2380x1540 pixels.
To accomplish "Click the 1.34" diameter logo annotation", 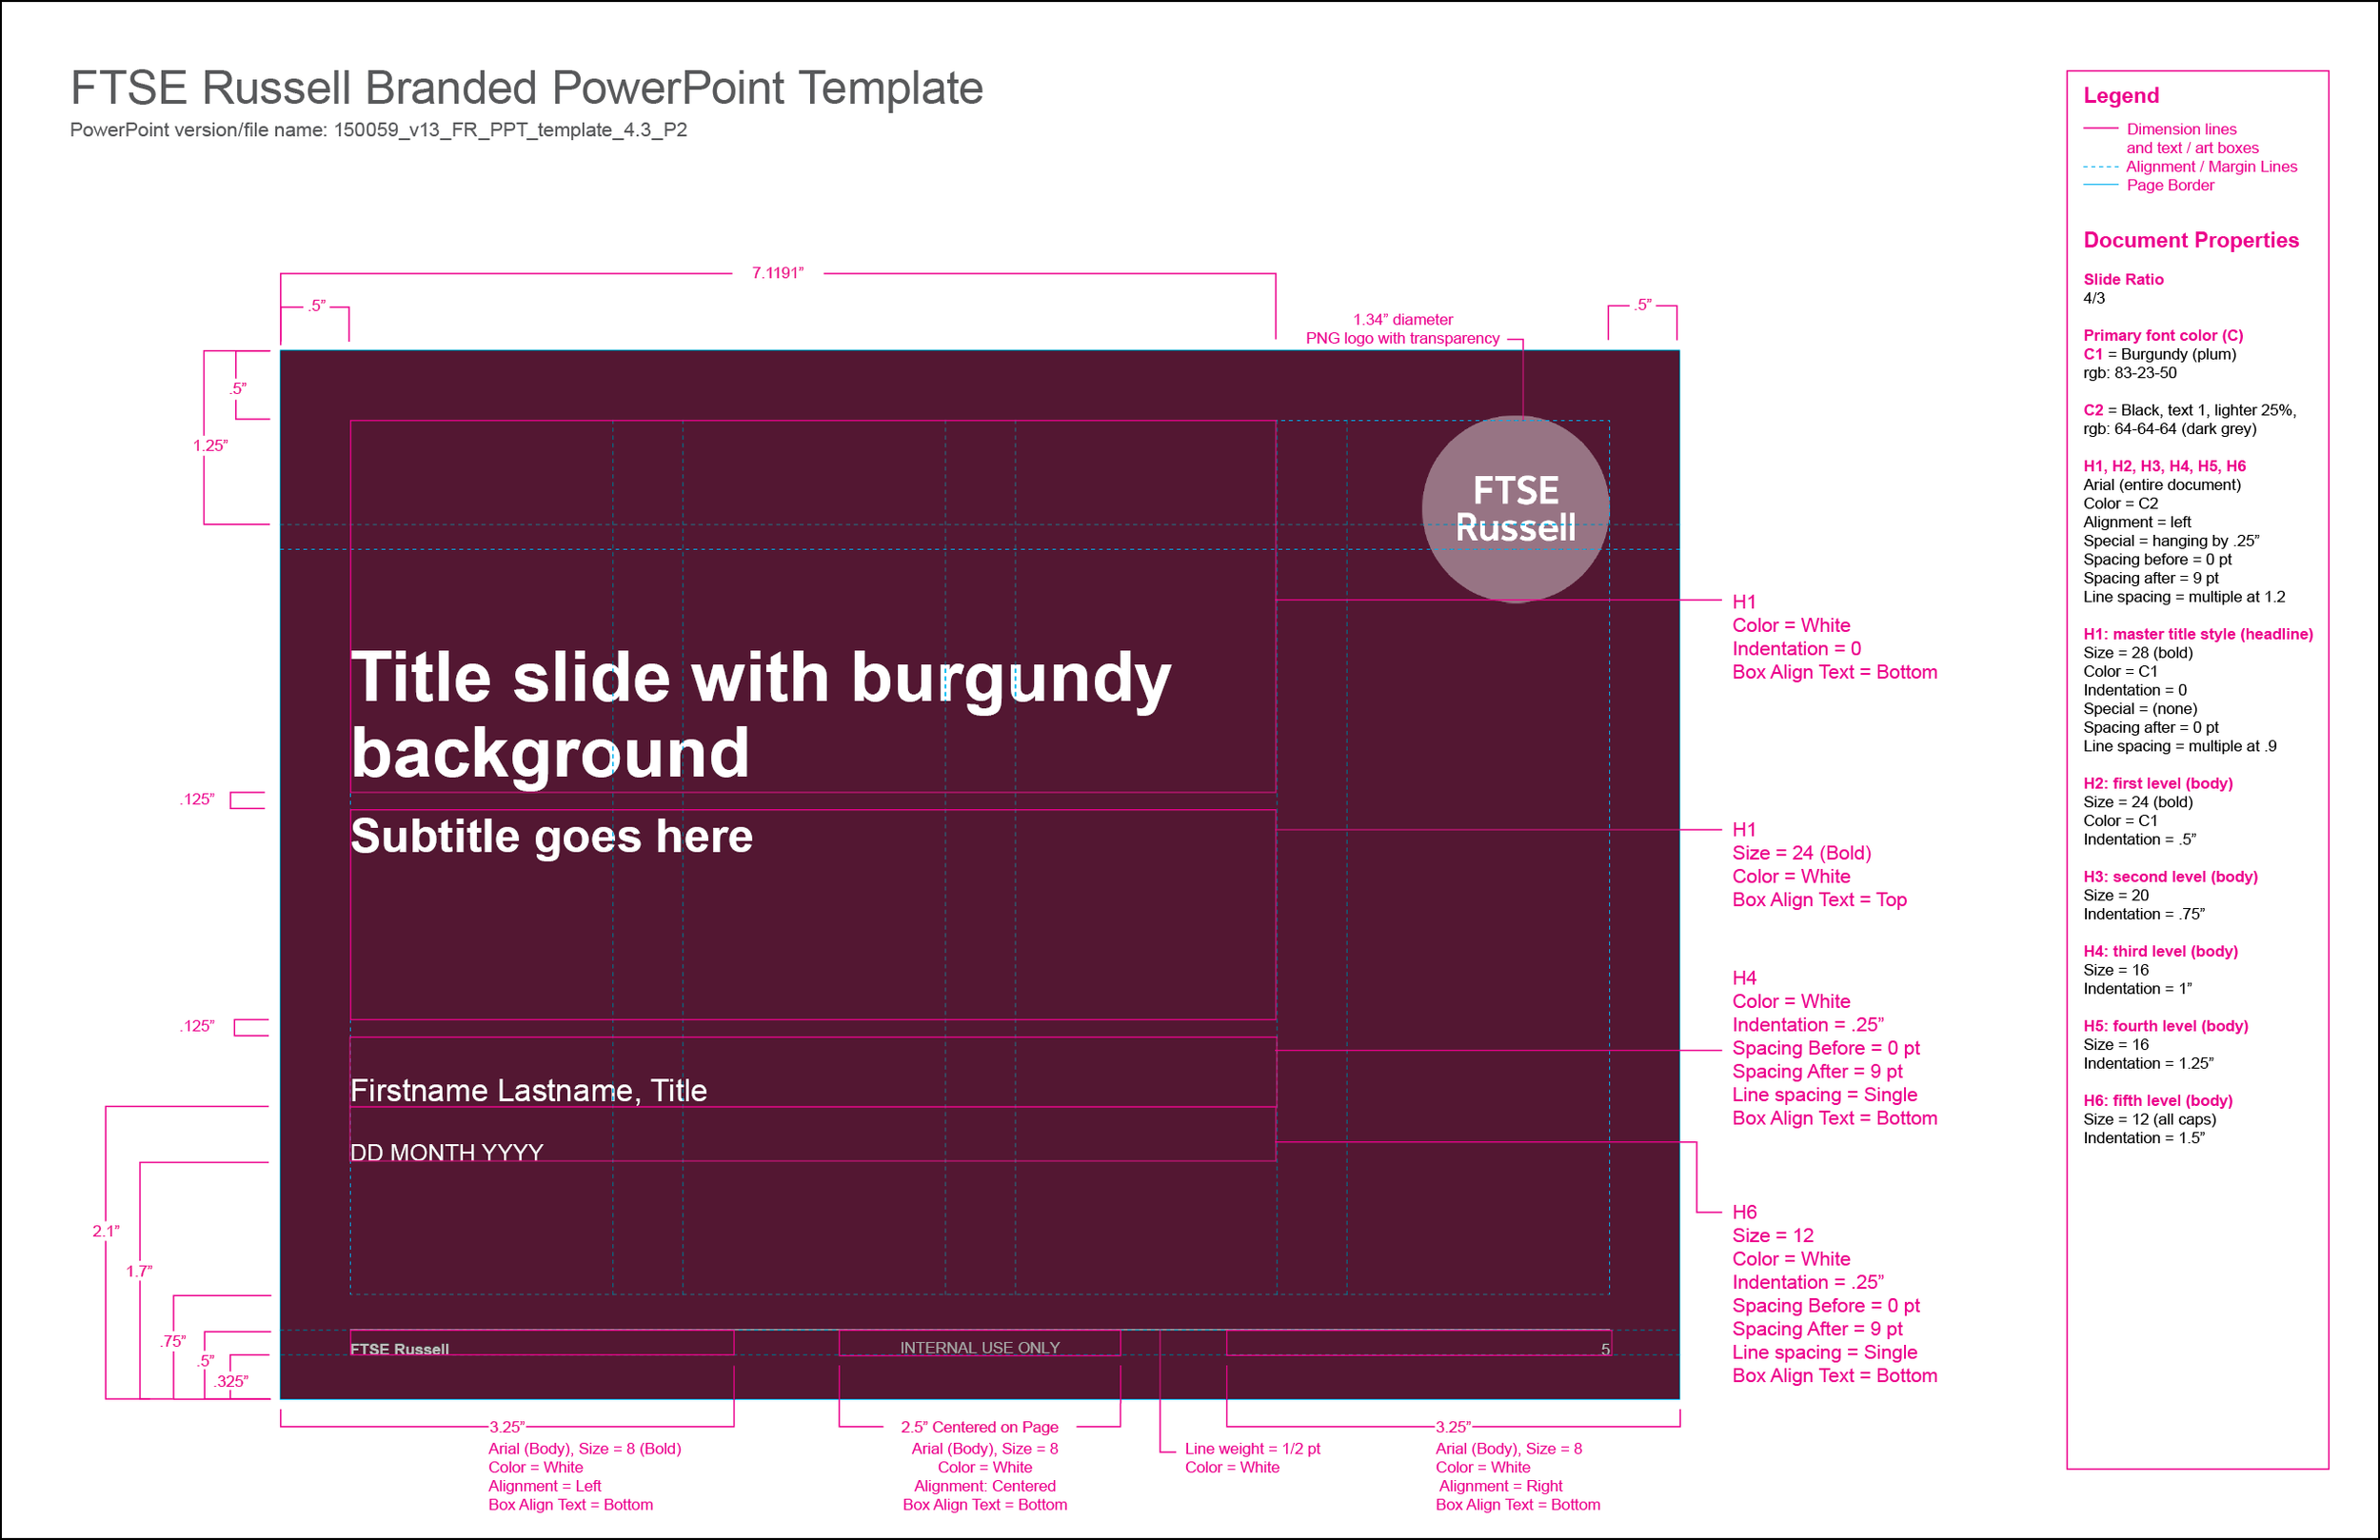I will click(x=1402, y=320).
